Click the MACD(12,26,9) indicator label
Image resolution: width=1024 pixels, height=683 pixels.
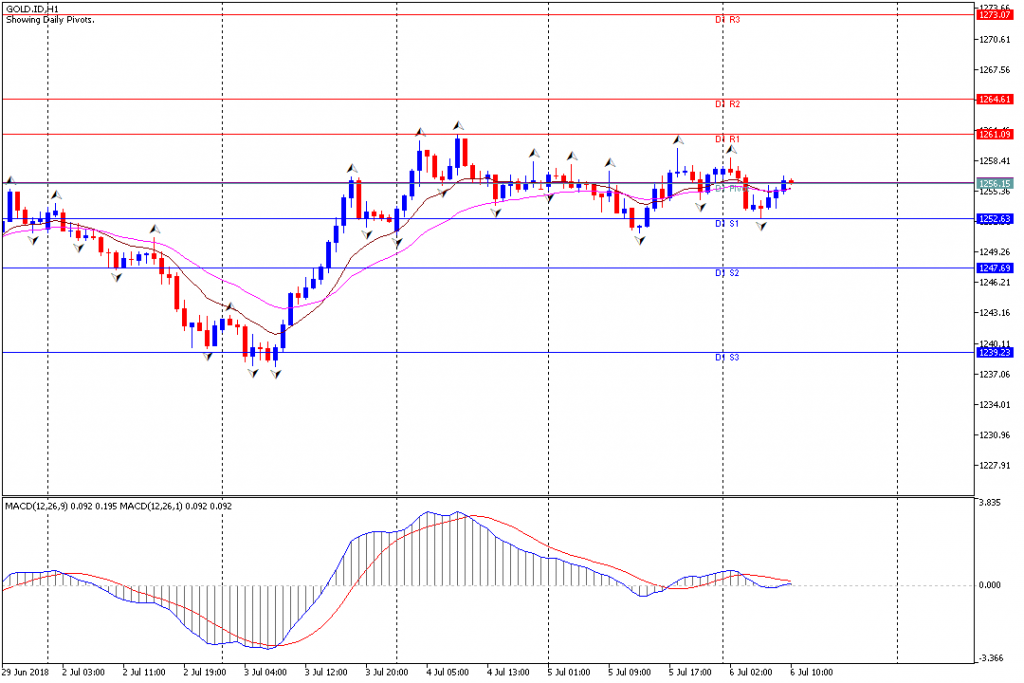(37, 506)
